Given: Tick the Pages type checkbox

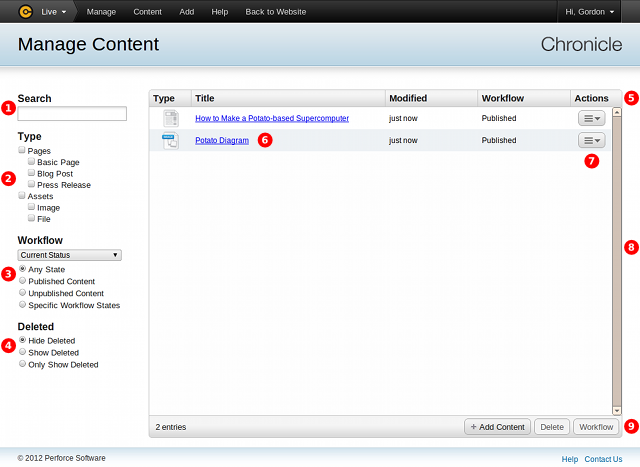Looking at the screenshot, I should click(x=22, y=150).
